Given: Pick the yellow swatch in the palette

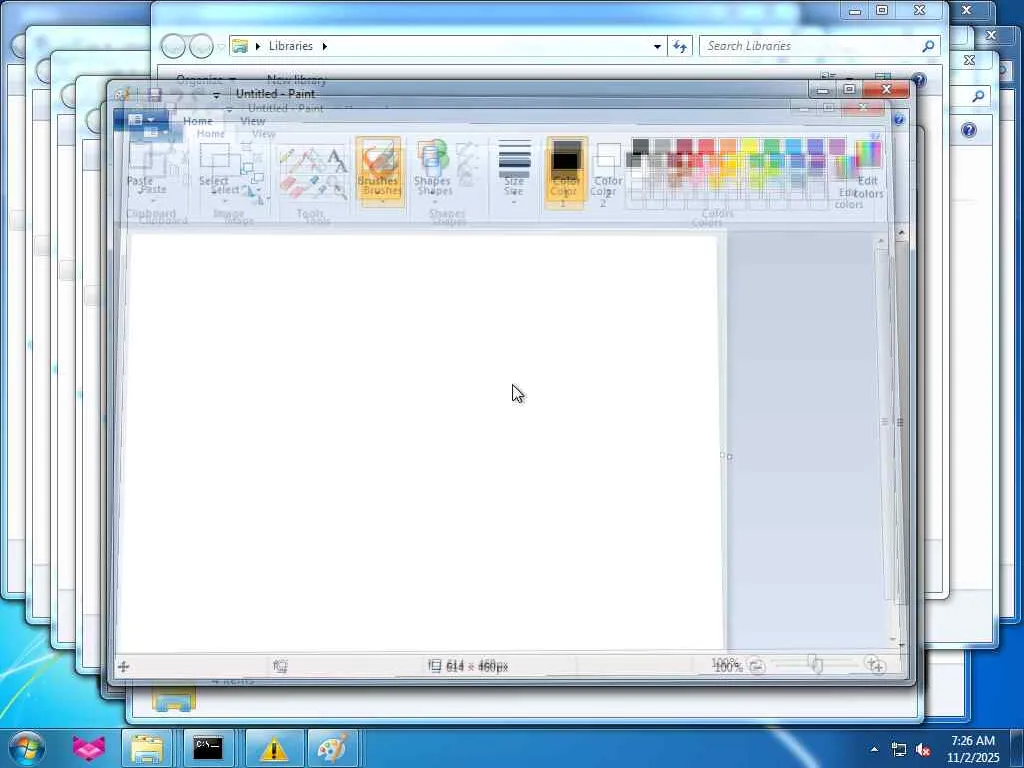Looking at the screenshot, I should pos(750,147).
